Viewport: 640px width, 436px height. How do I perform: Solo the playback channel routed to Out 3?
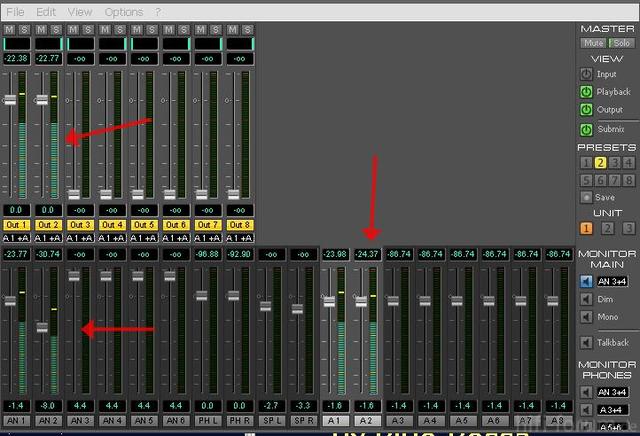[x=88, y=29]
